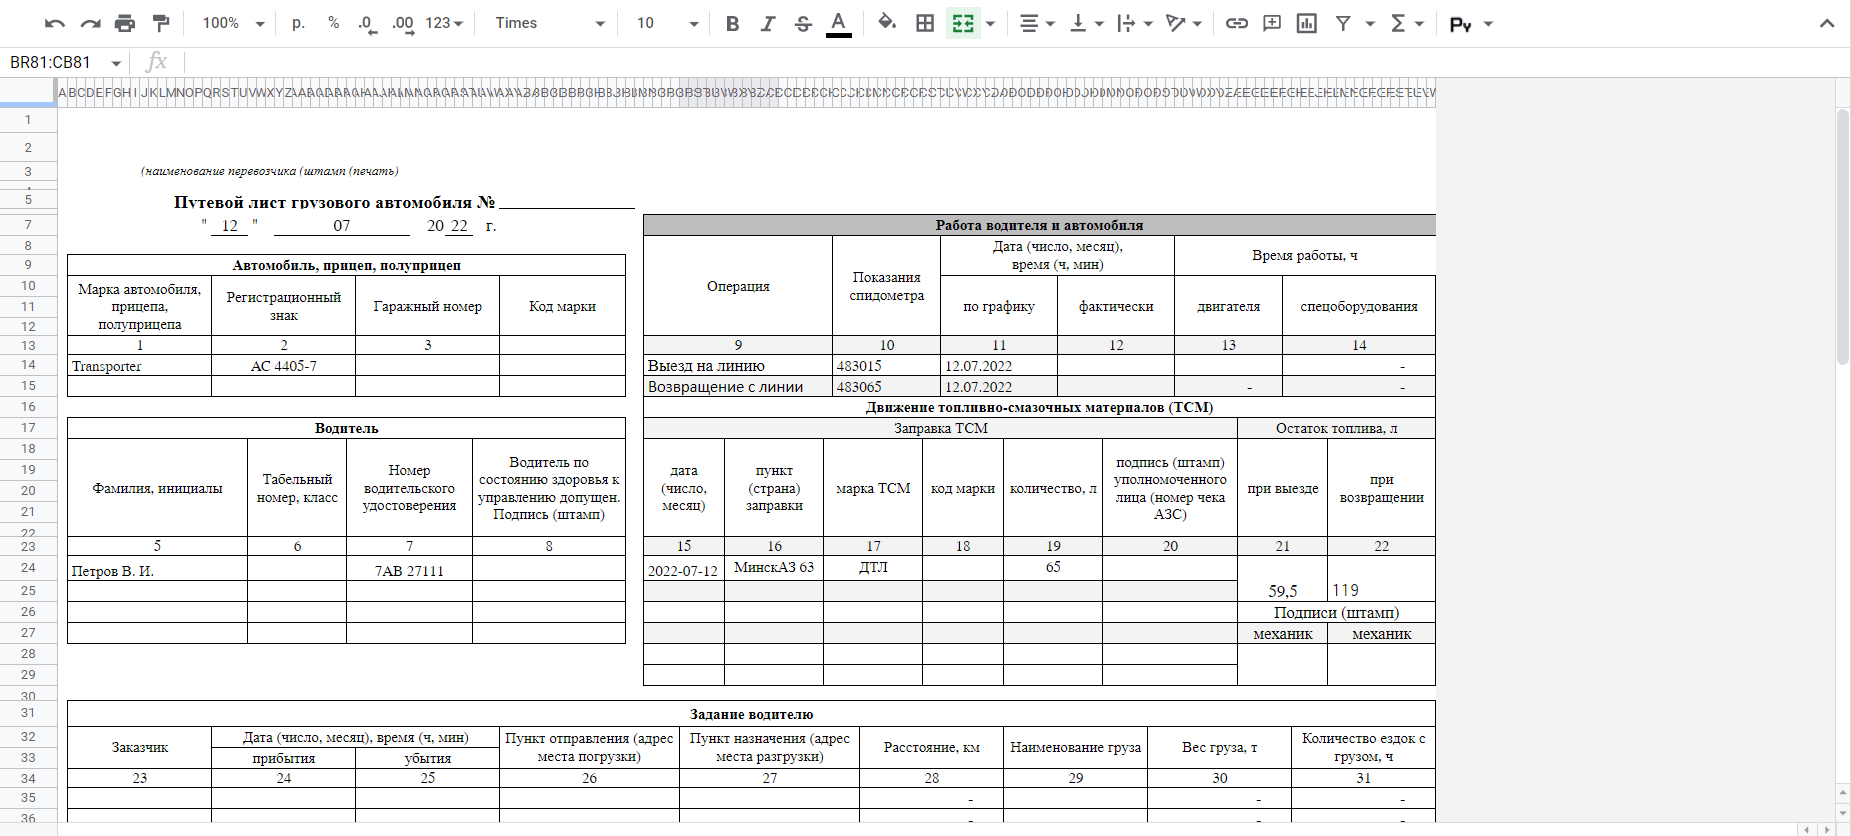This screenshot has width=1851, height=836.
Task: Collapse the toolbar with the up chevron
Action: (1826, 23)
